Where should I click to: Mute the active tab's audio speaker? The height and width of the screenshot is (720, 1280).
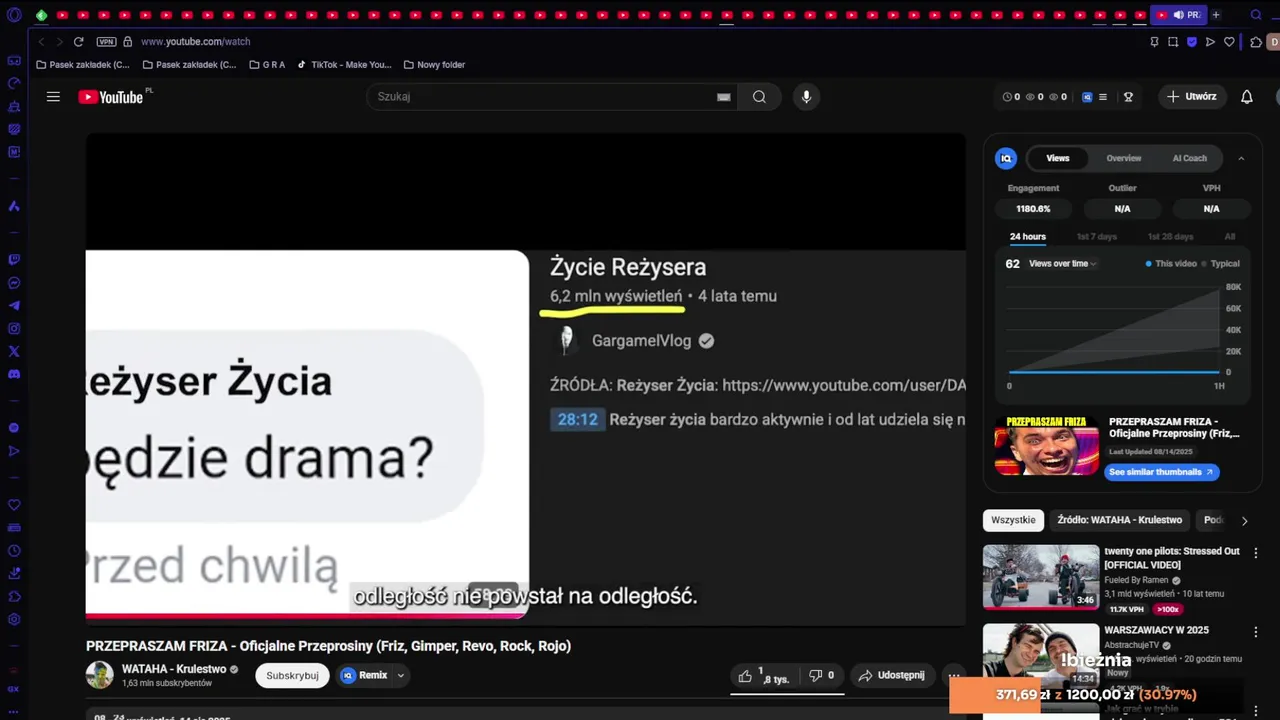(1178, 15)
